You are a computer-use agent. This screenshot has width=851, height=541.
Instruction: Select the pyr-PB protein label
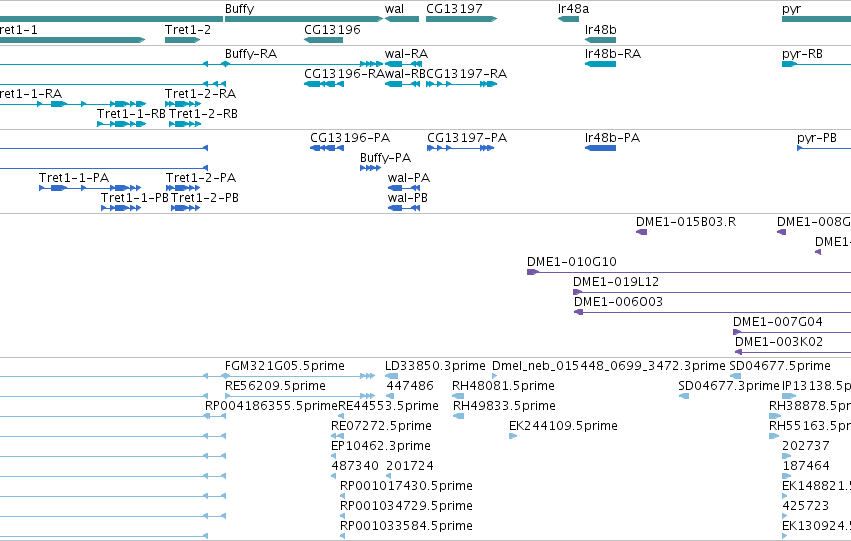817,138
